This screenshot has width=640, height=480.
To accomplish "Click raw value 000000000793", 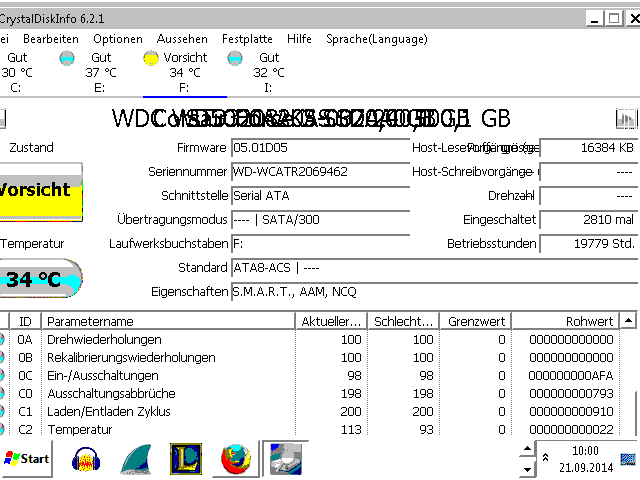I will tap(571, 393).
